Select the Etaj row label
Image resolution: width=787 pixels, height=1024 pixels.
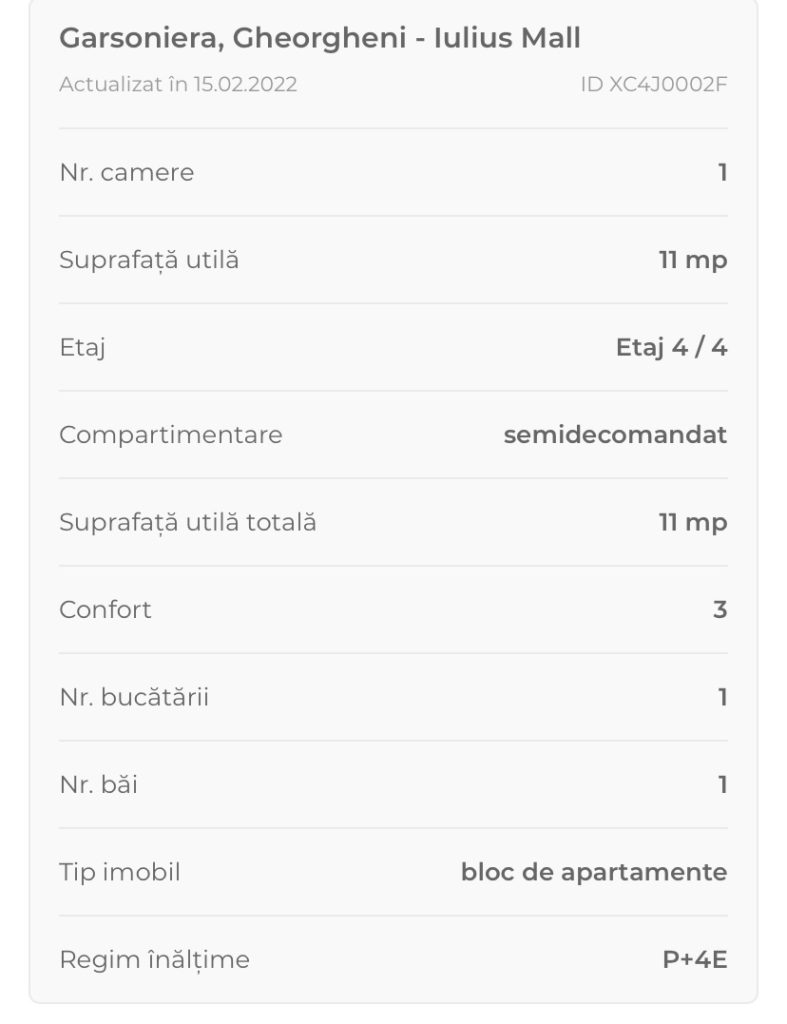[82, 348]
